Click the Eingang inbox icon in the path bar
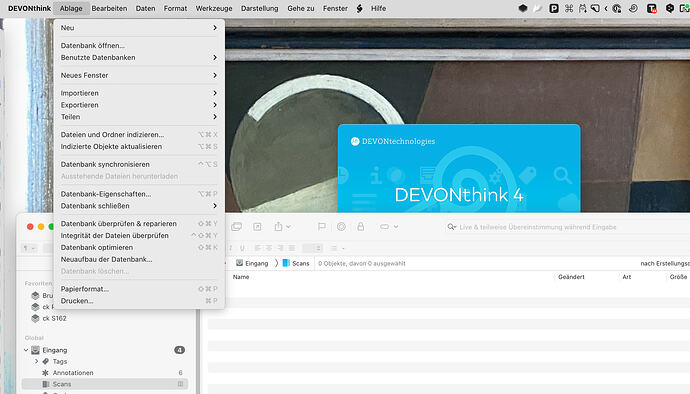Viewport: 690px width, 394px height. [x=239, y=263]
